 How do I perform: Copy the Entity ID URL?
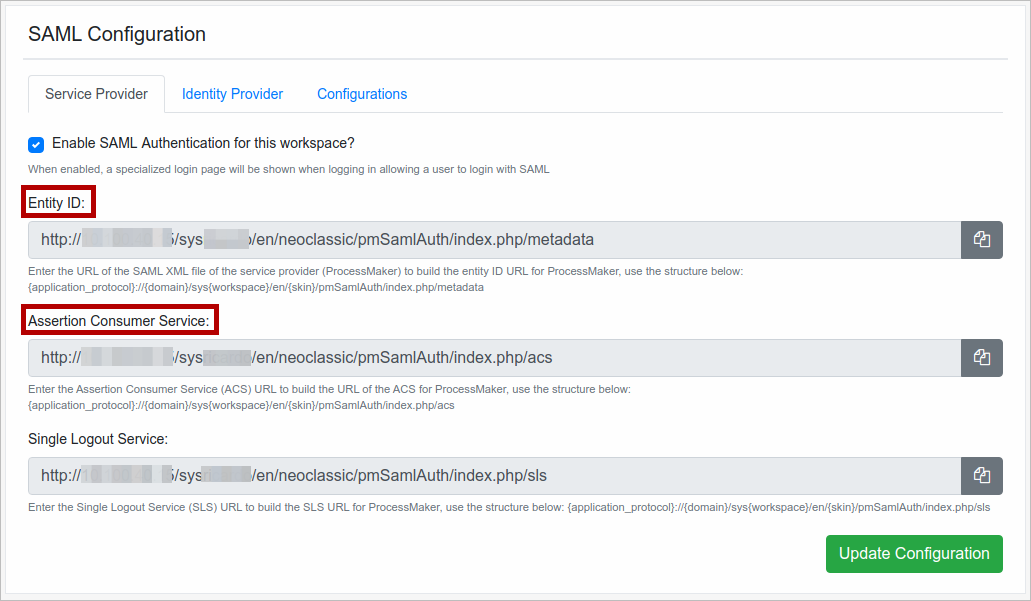(x=981, y=240)
